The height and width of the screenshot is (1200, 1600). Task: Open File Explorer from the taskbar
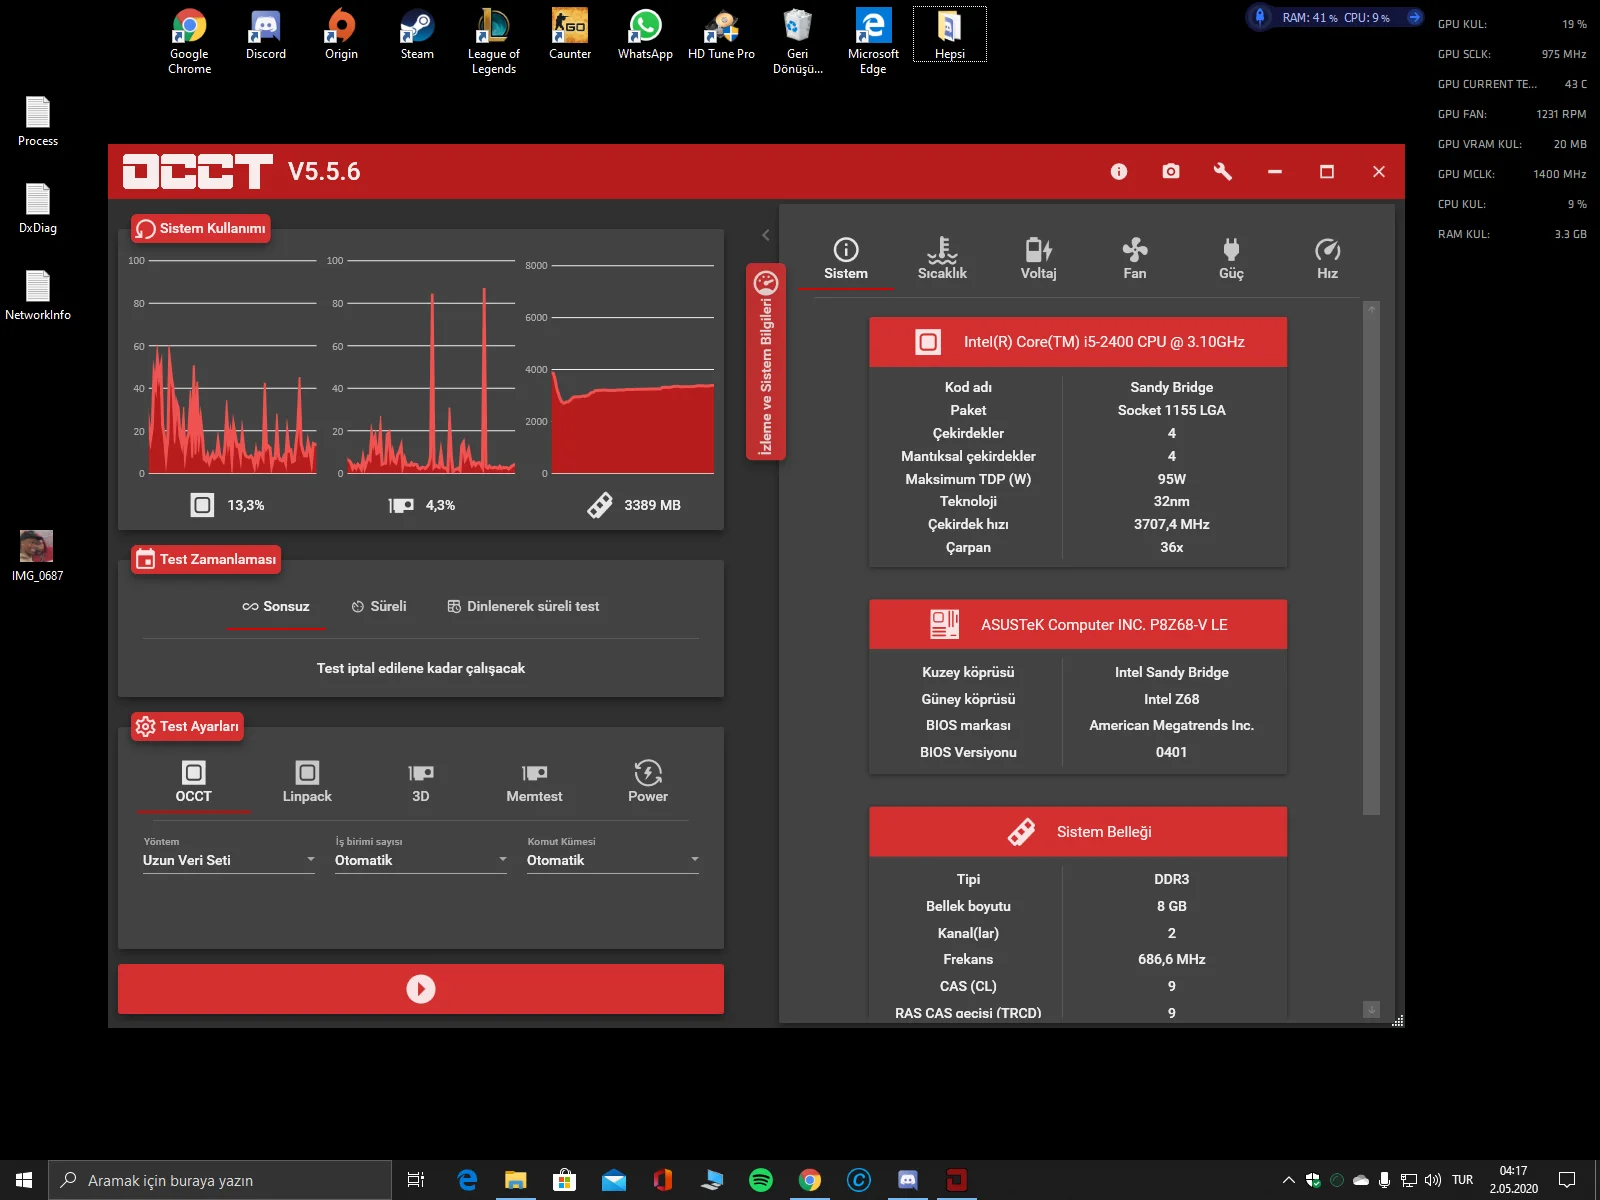click(x=515, y=1180)
